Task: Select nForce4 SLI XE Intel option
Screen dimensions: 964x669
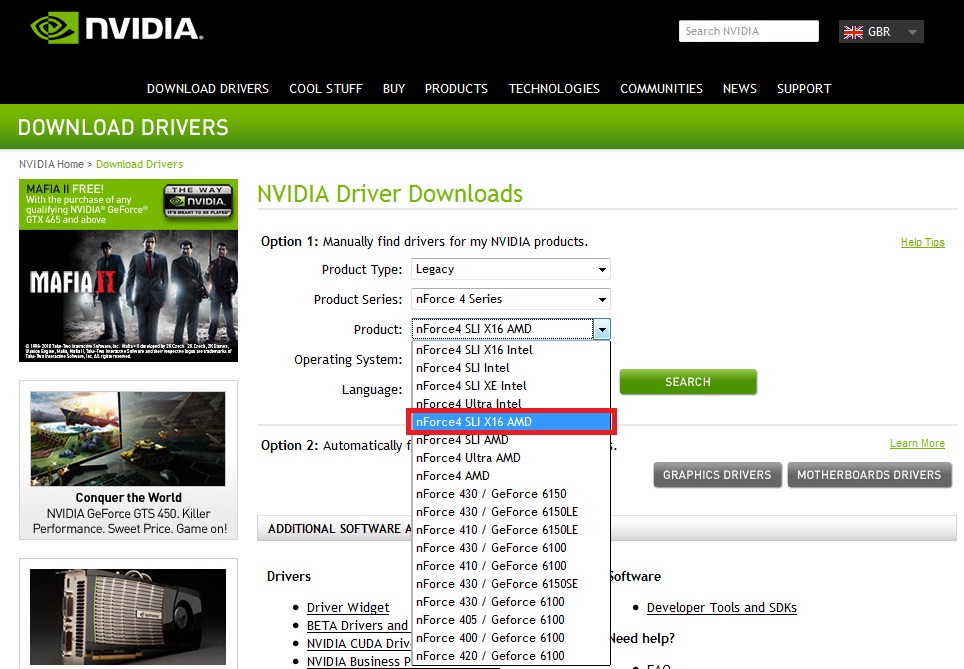Action: [510, 386]
